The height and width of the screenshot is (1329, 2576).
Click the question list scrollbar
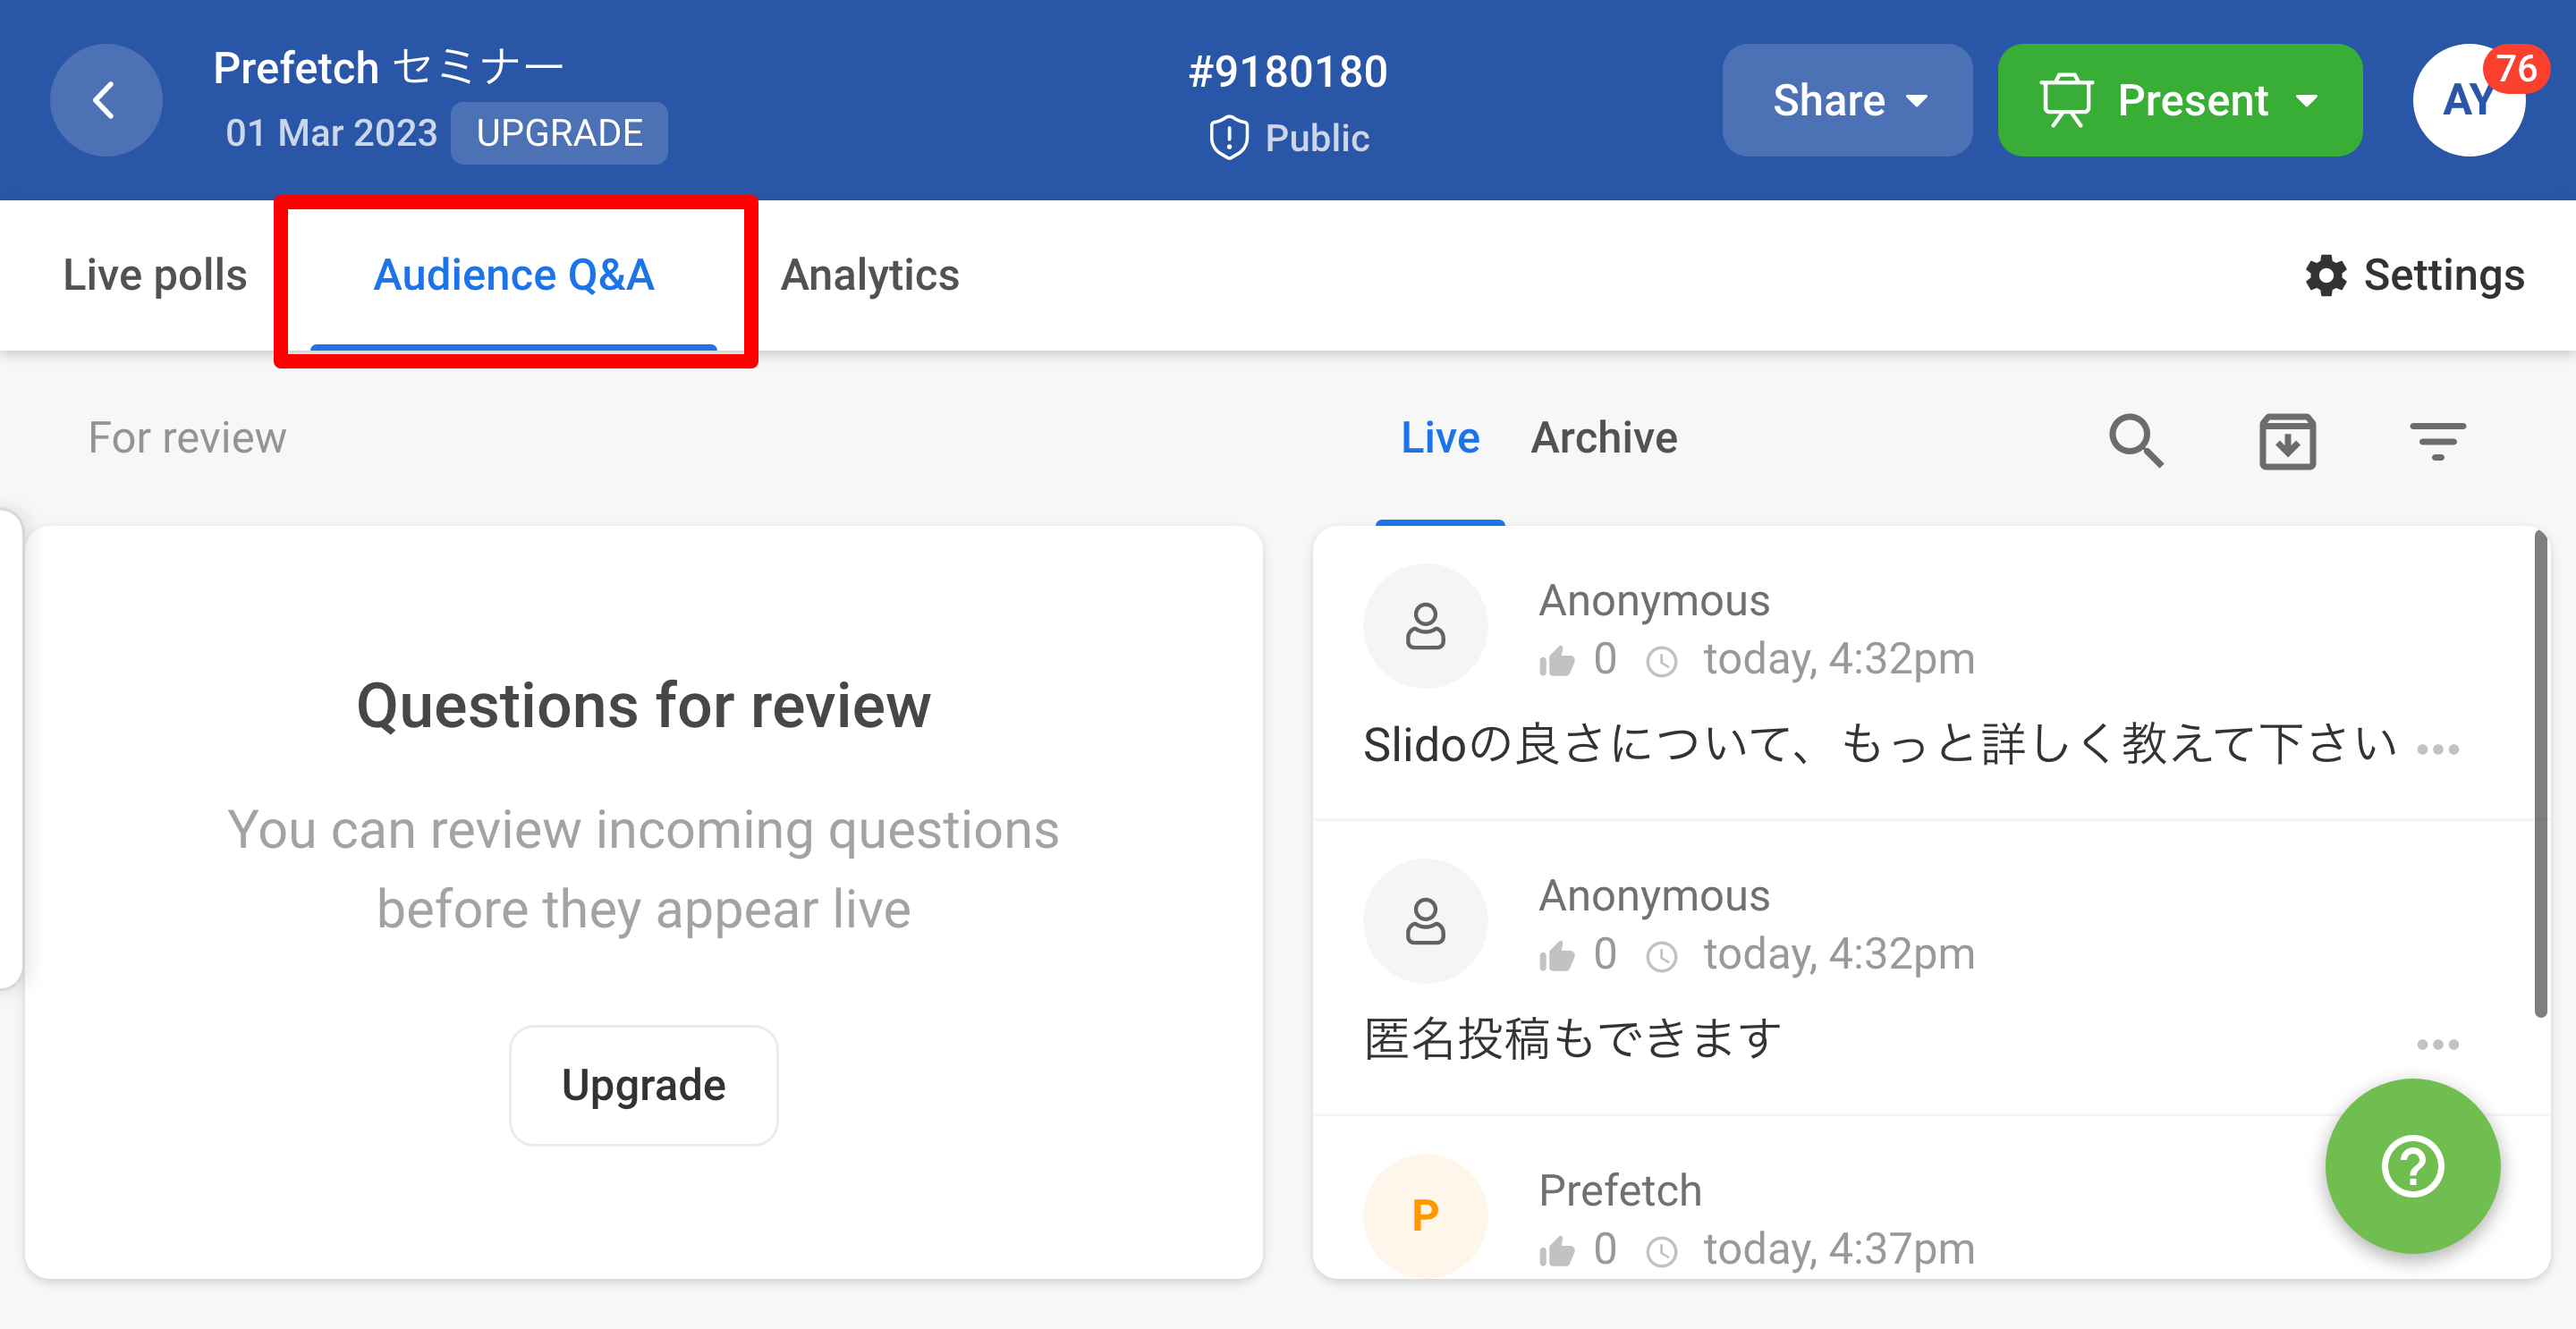[2539, 775]
